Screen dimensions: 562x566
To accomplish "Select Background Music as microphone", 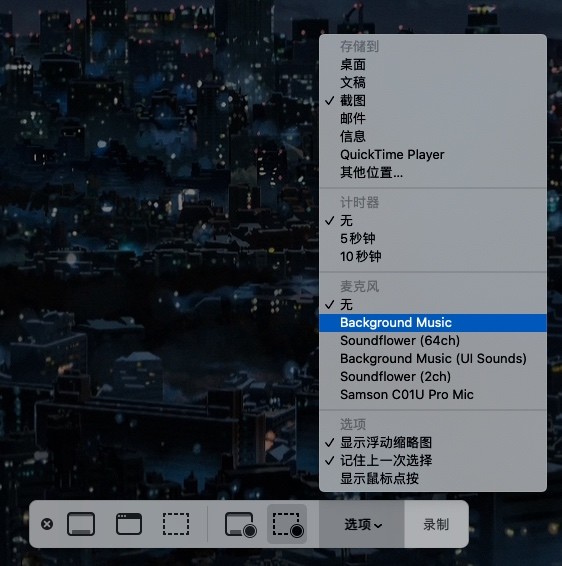I will [433, 323].
